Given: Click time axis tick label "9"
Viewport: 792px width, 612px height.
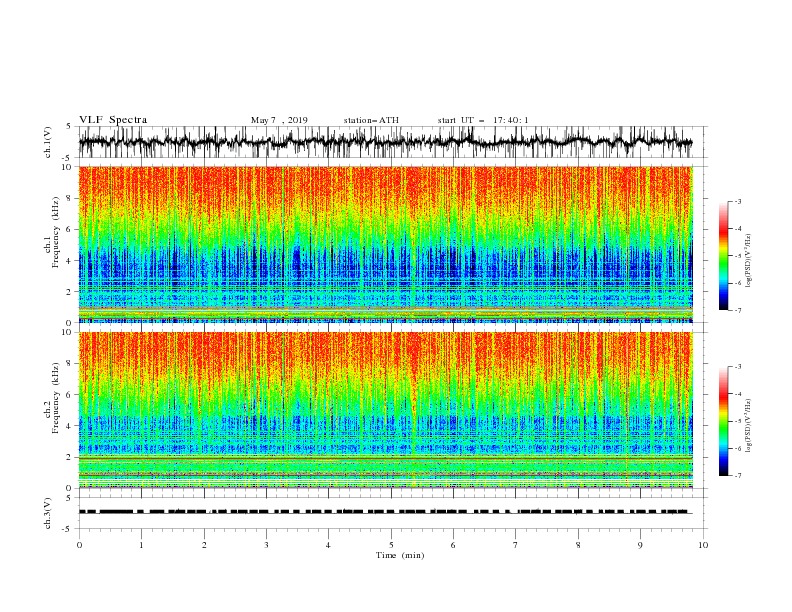Looking at the screenshot, I should click(640, 545).
